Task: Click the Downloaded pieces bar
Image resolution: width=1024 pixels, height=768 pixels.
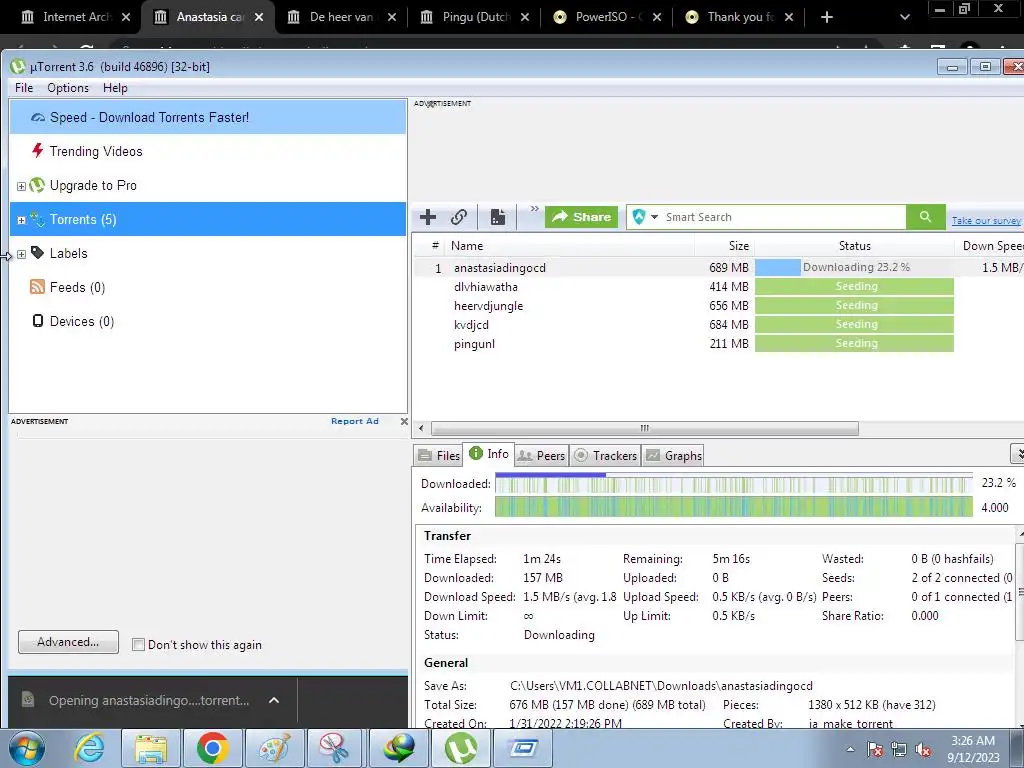Action: click(x=733, y=484)
